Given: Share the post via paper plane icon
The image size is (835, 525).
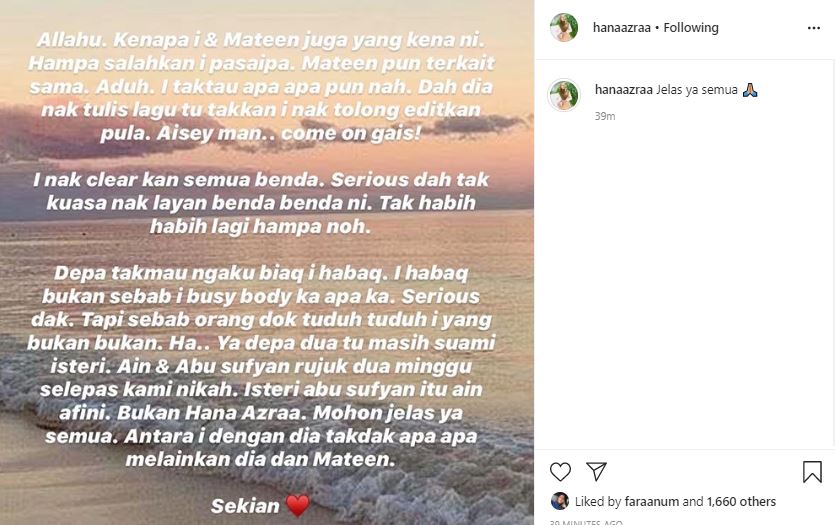Looking at the screenshot, I should click(x=596, y=471).
